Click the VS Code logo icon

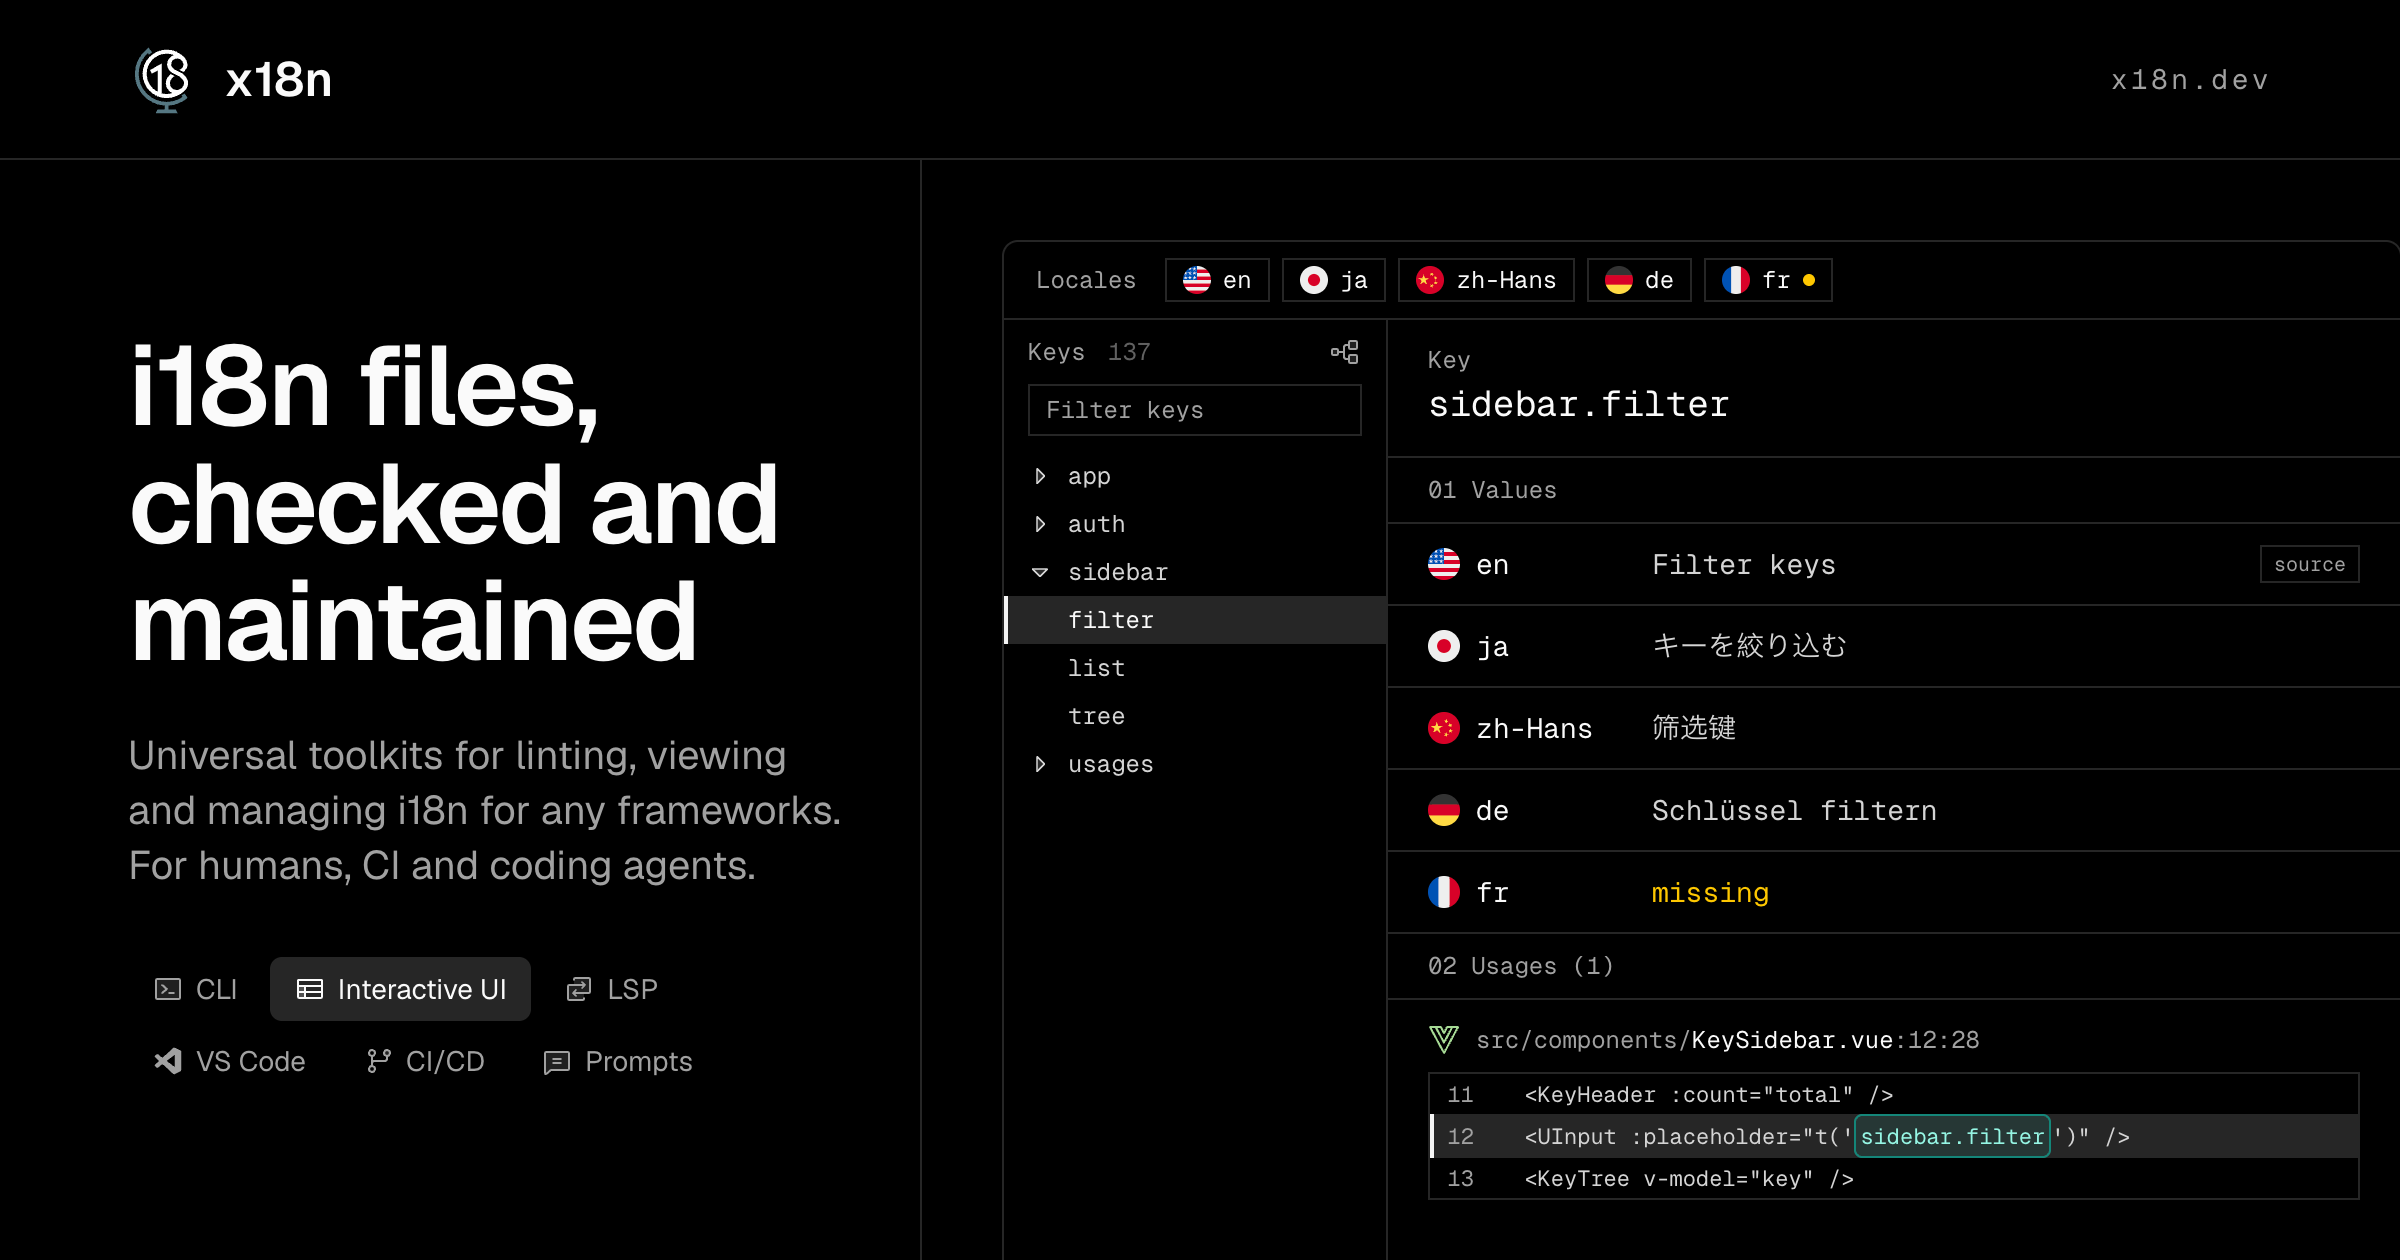(168, 1061)
